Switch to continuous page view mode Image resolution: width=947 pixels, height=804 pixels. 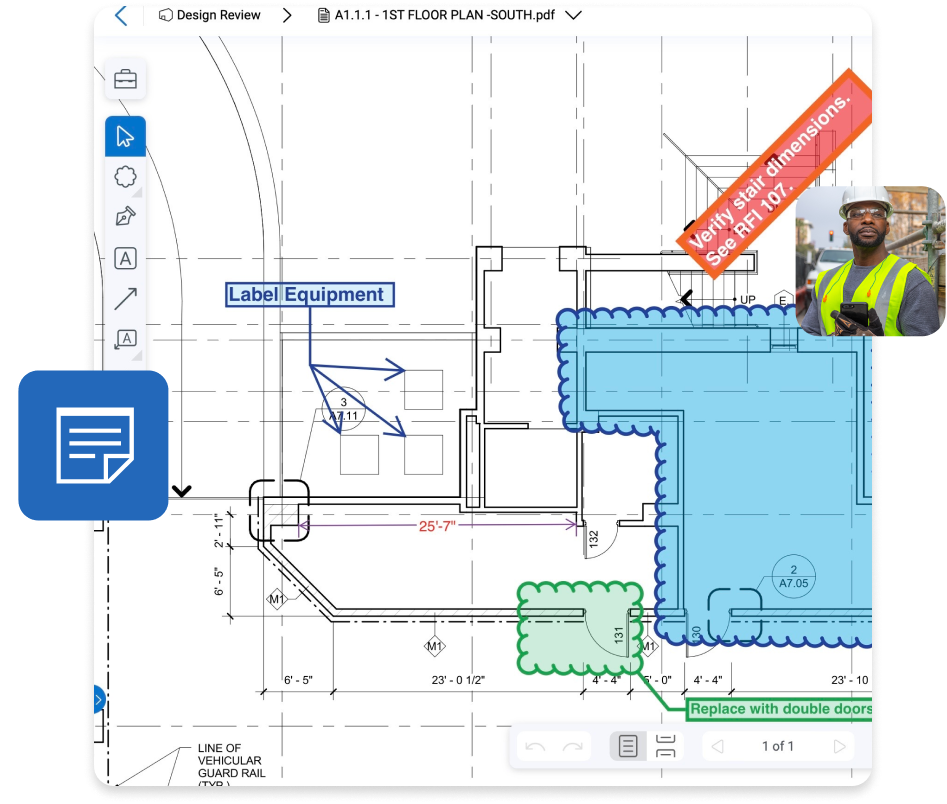click(x=666, y=746)
